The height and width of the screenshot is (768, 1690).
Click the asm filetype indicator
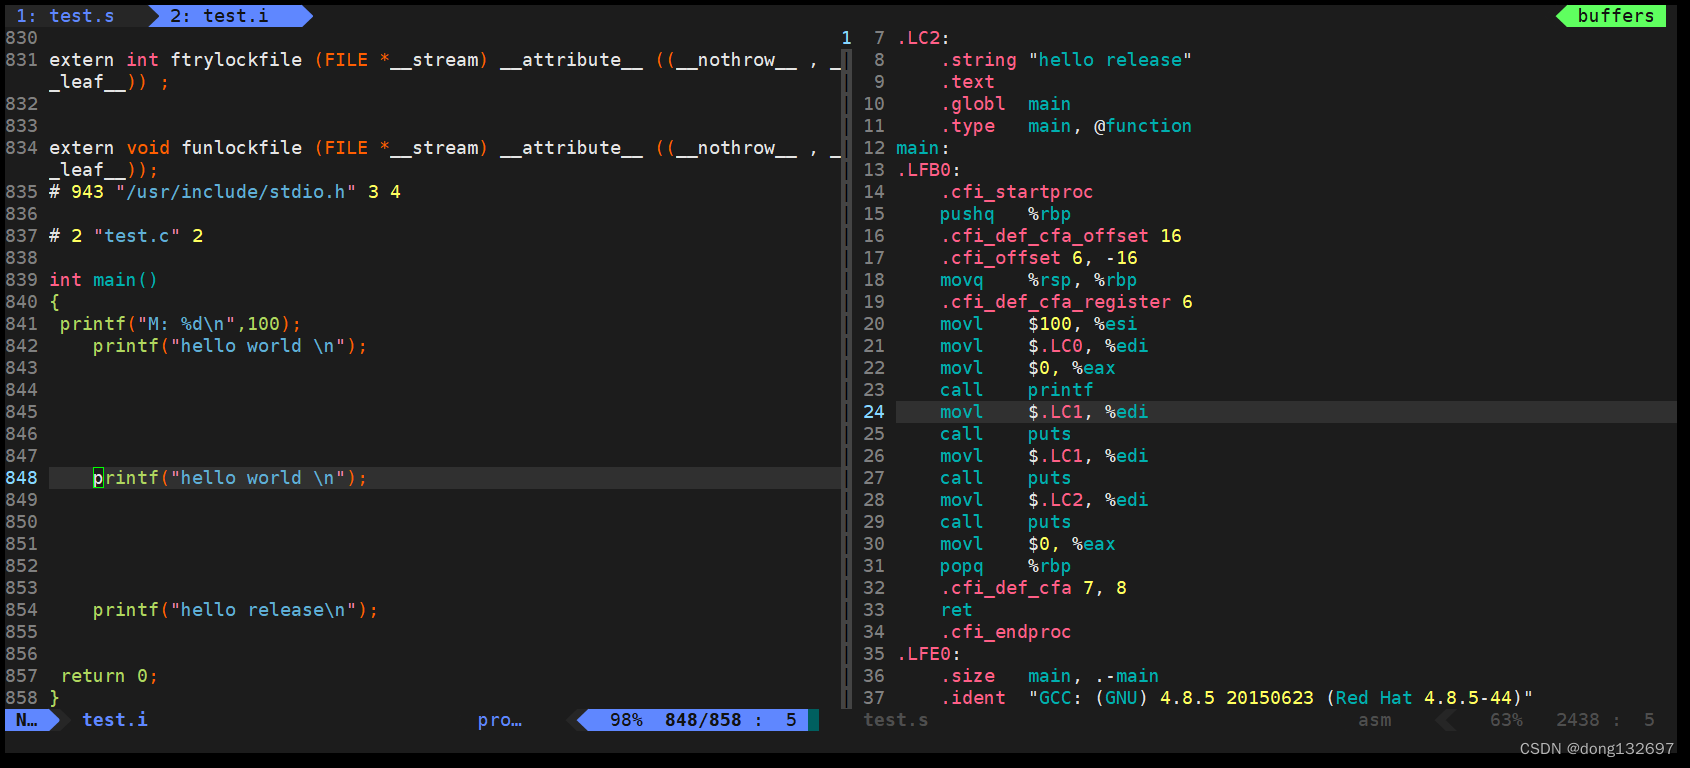(x=1375, y=720)
